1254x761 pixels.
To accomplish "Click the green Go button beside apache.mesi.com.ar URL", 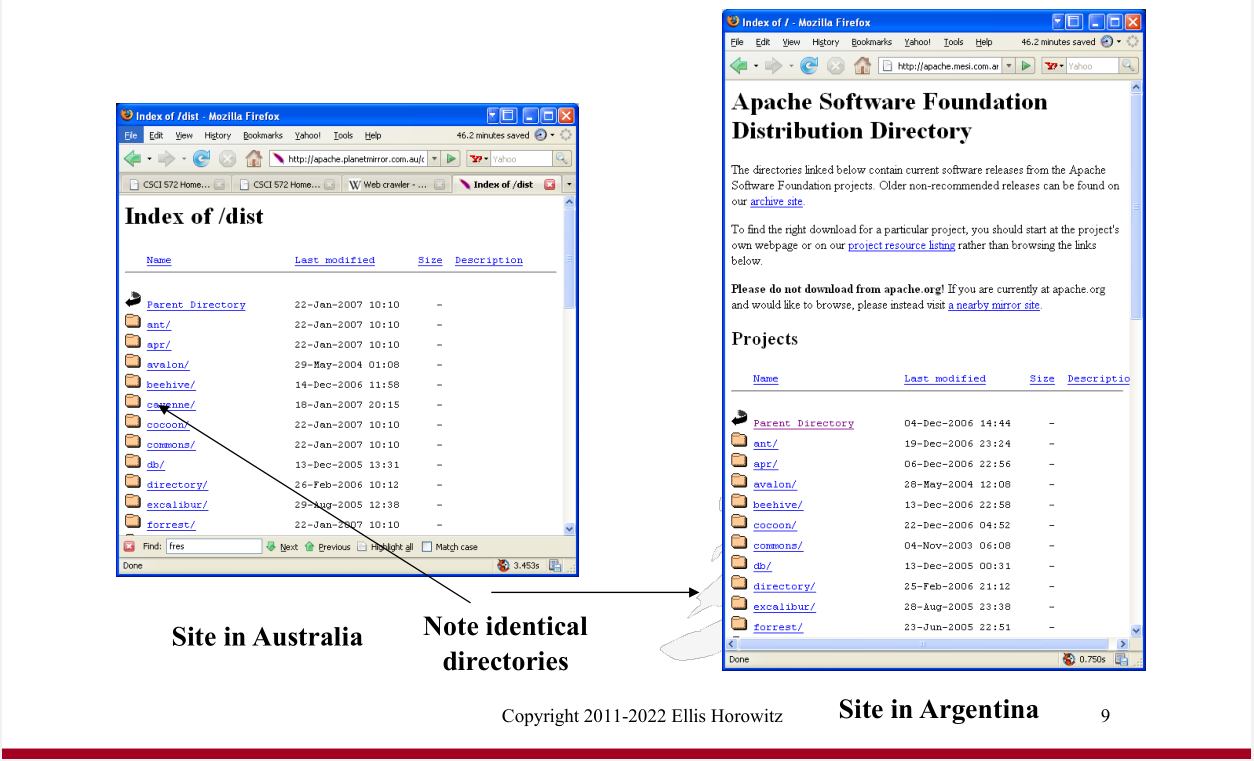I will click(1027, 66).
